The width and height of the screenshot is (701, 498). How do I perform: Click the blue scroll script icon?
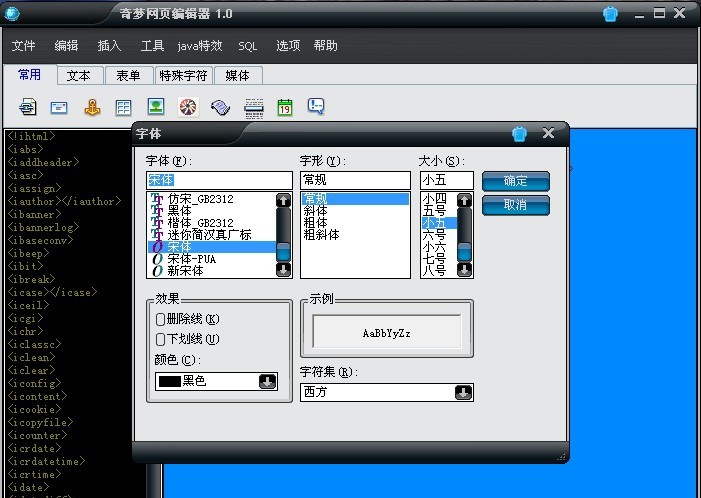220,108
